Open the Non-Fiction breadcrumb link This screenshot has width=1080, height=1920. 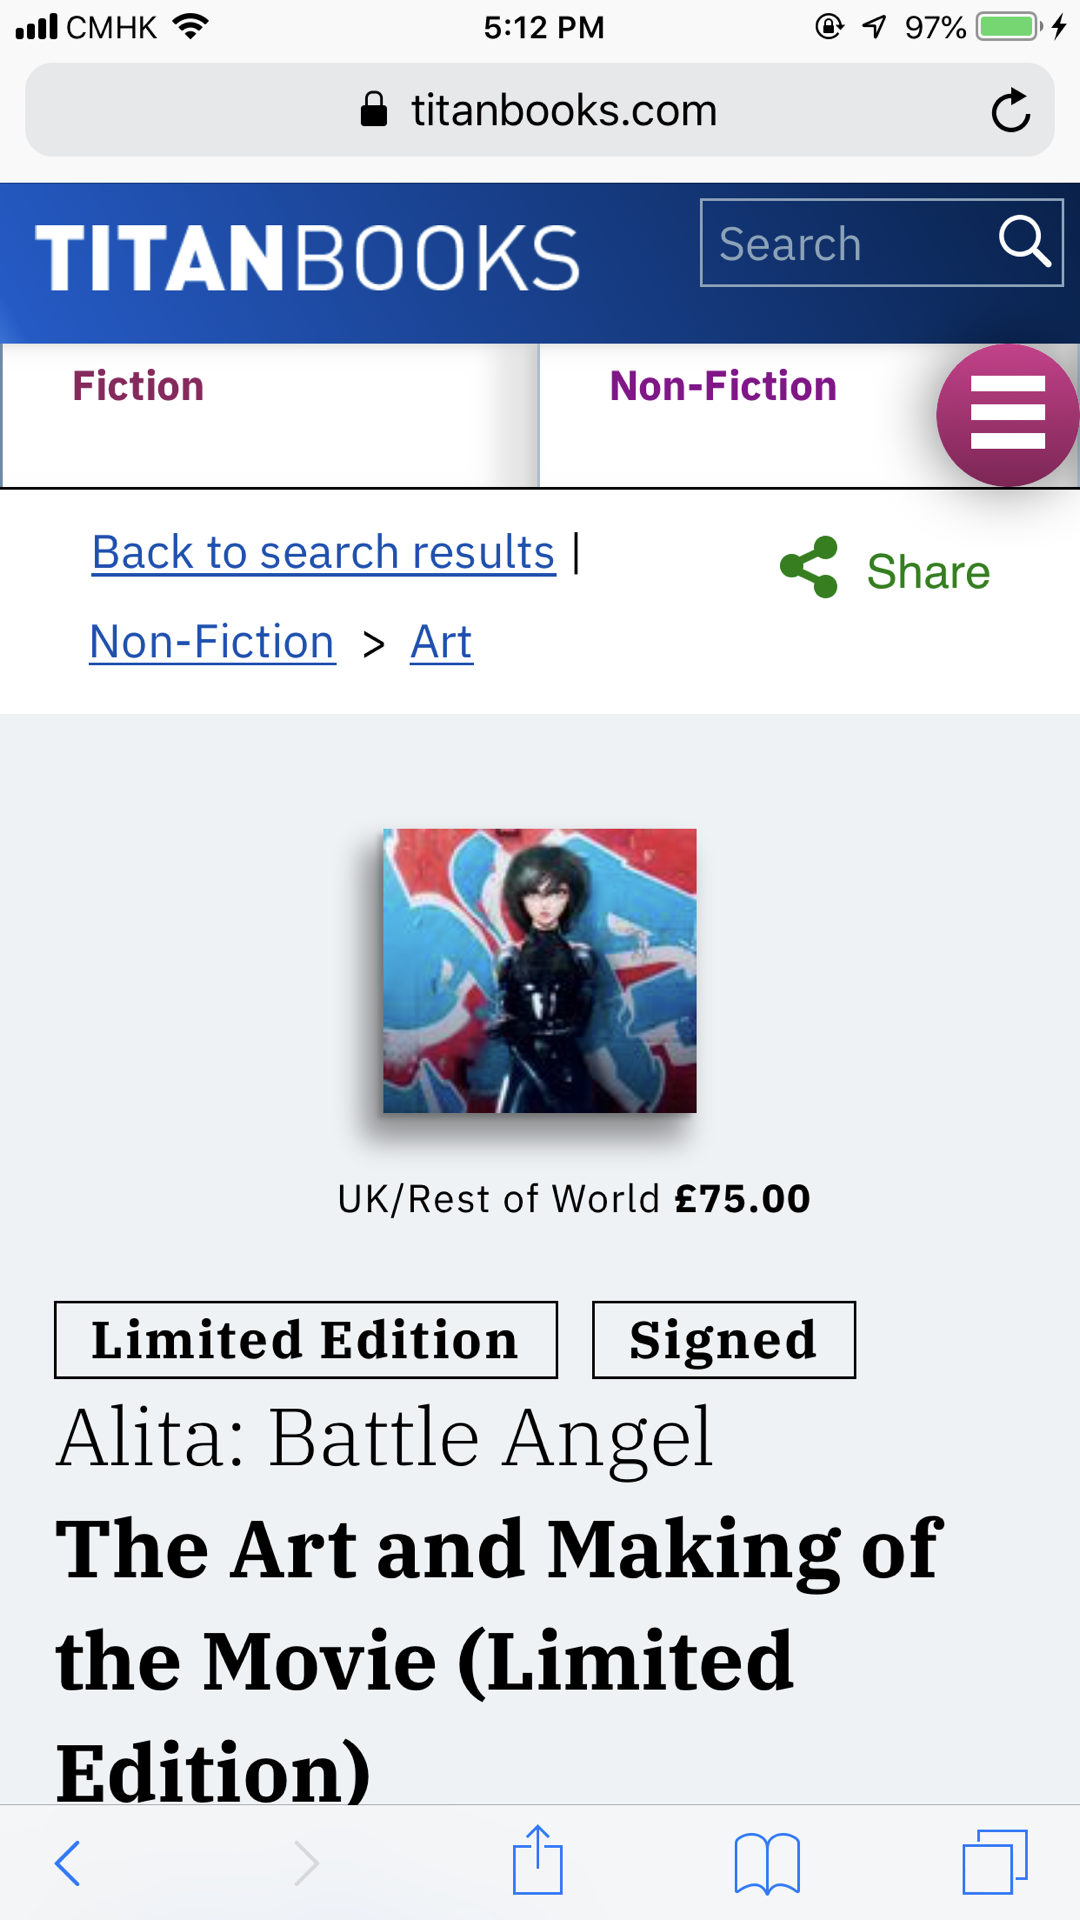[212, 642]
